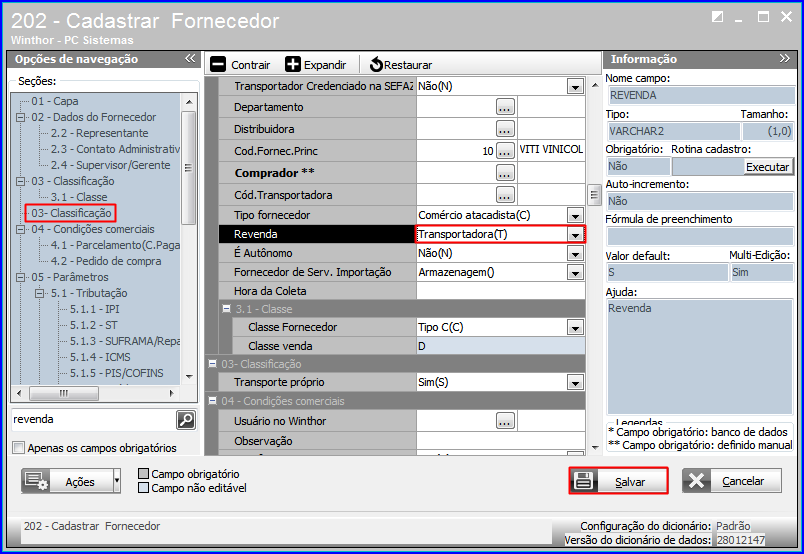Click the field grid vertical scrollbar thumb
Screen dimensions: 804x554
pos(594,195)
